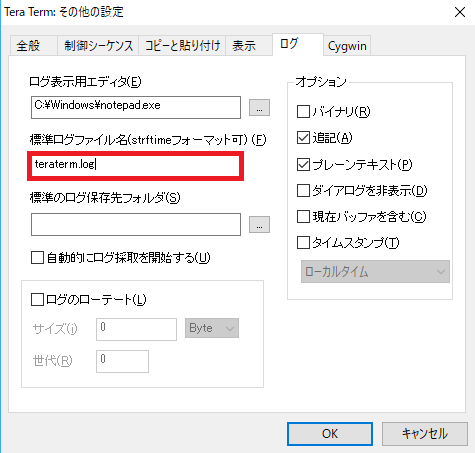Open the 制御シーケンス tab
The image size is (475, 453).
98,45
